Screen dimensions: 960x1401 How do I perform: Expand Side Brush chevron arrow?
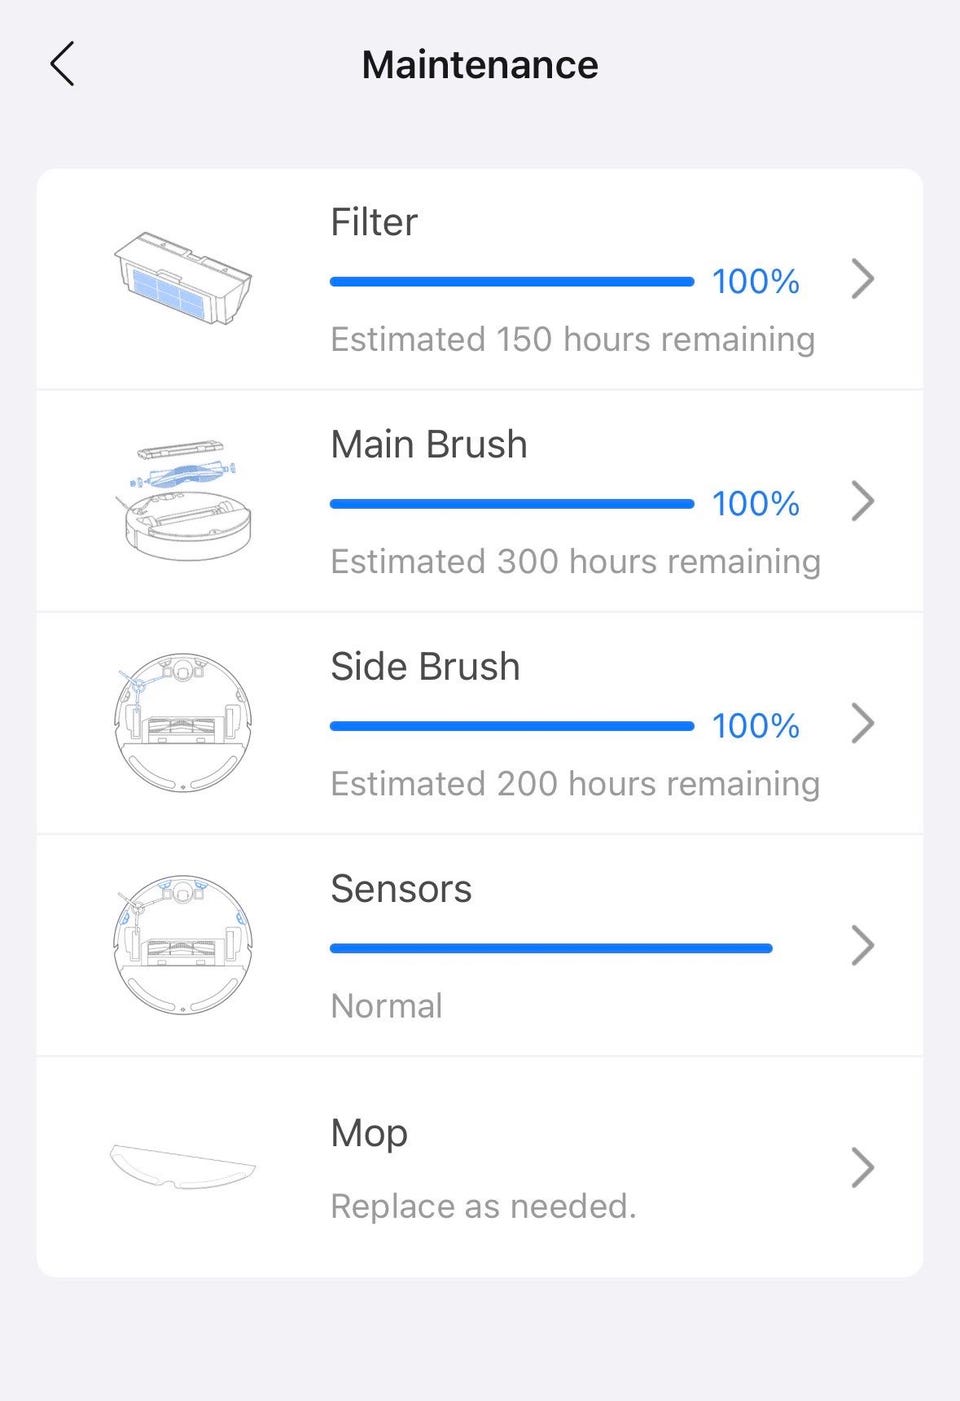coord(862,723)
